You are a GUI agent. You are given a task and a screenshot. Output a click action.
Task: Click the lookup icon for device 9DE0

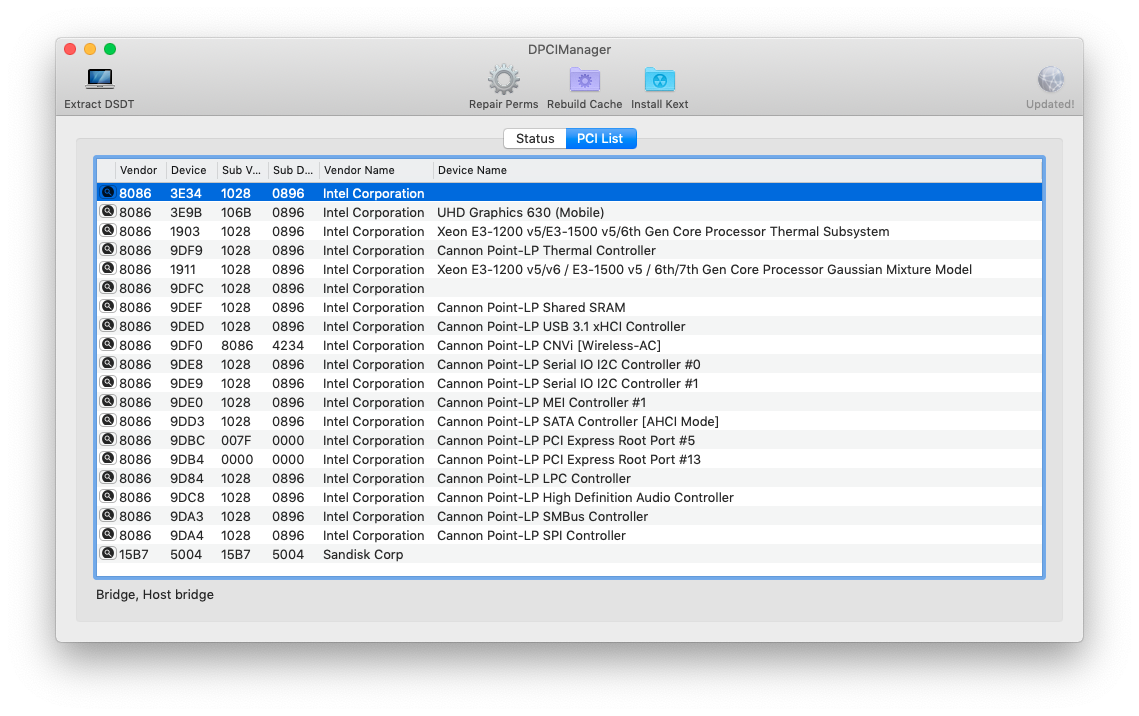(x=108, y=401)
